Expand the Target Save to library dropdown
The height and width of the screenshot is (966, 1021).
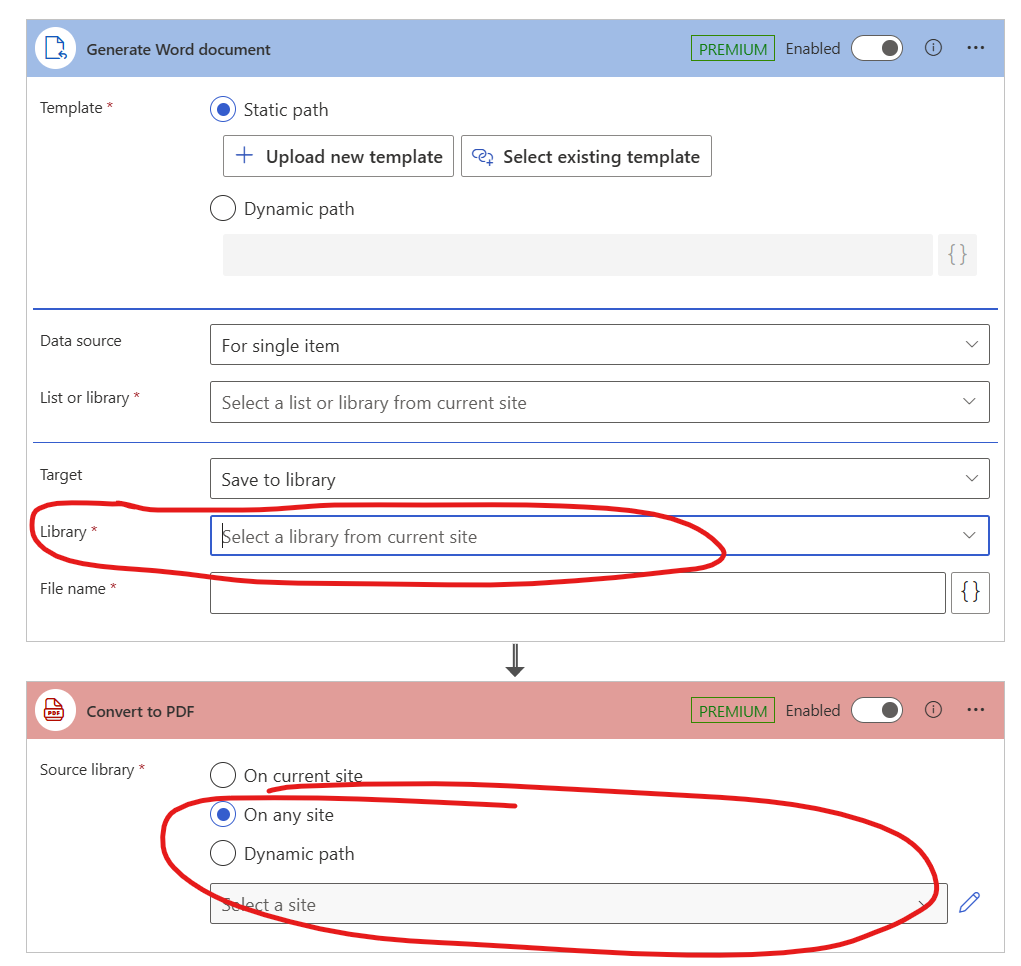[x=599, y=479]
